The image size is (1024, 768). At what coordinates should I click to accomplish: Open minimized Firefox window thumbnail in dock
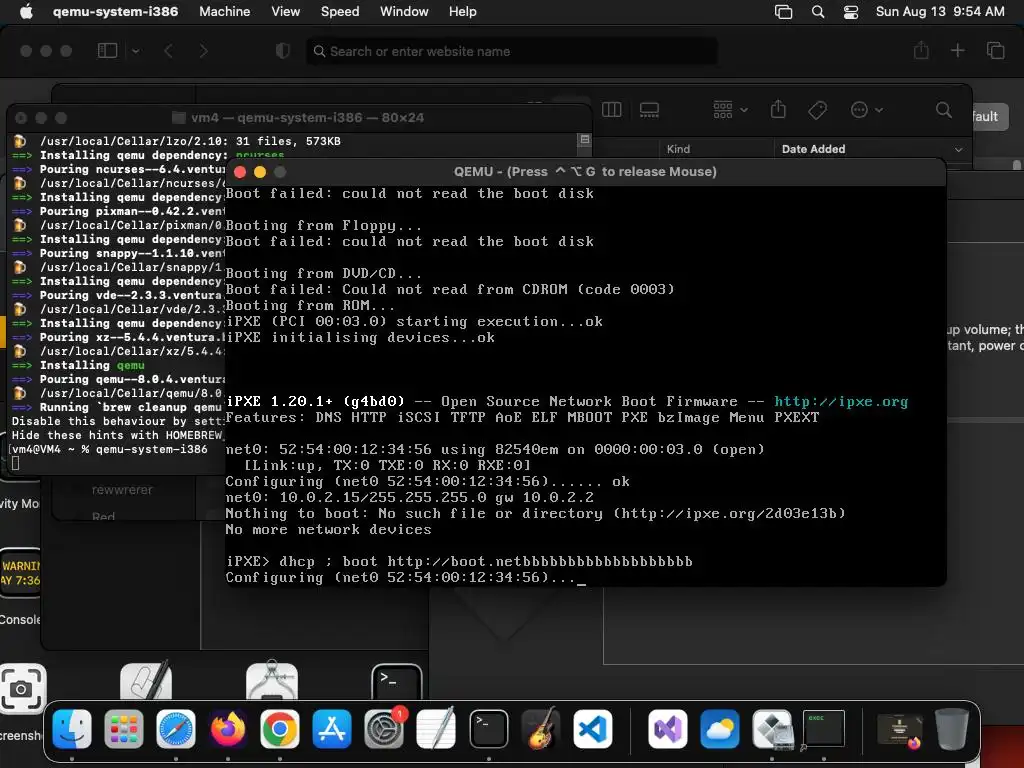point(899,730)
